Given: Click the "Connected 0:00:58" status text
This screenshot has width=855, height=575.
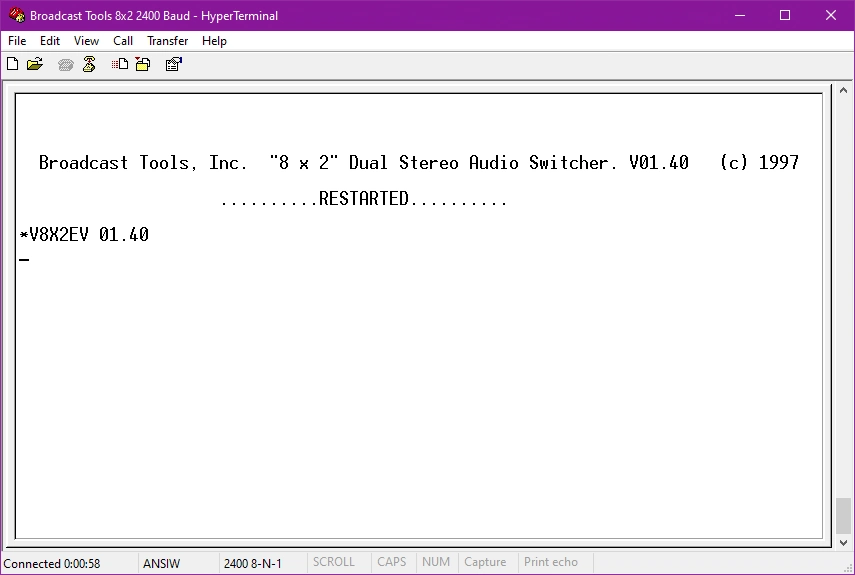Looking at the screenshot, I should (x=52, y=563).
